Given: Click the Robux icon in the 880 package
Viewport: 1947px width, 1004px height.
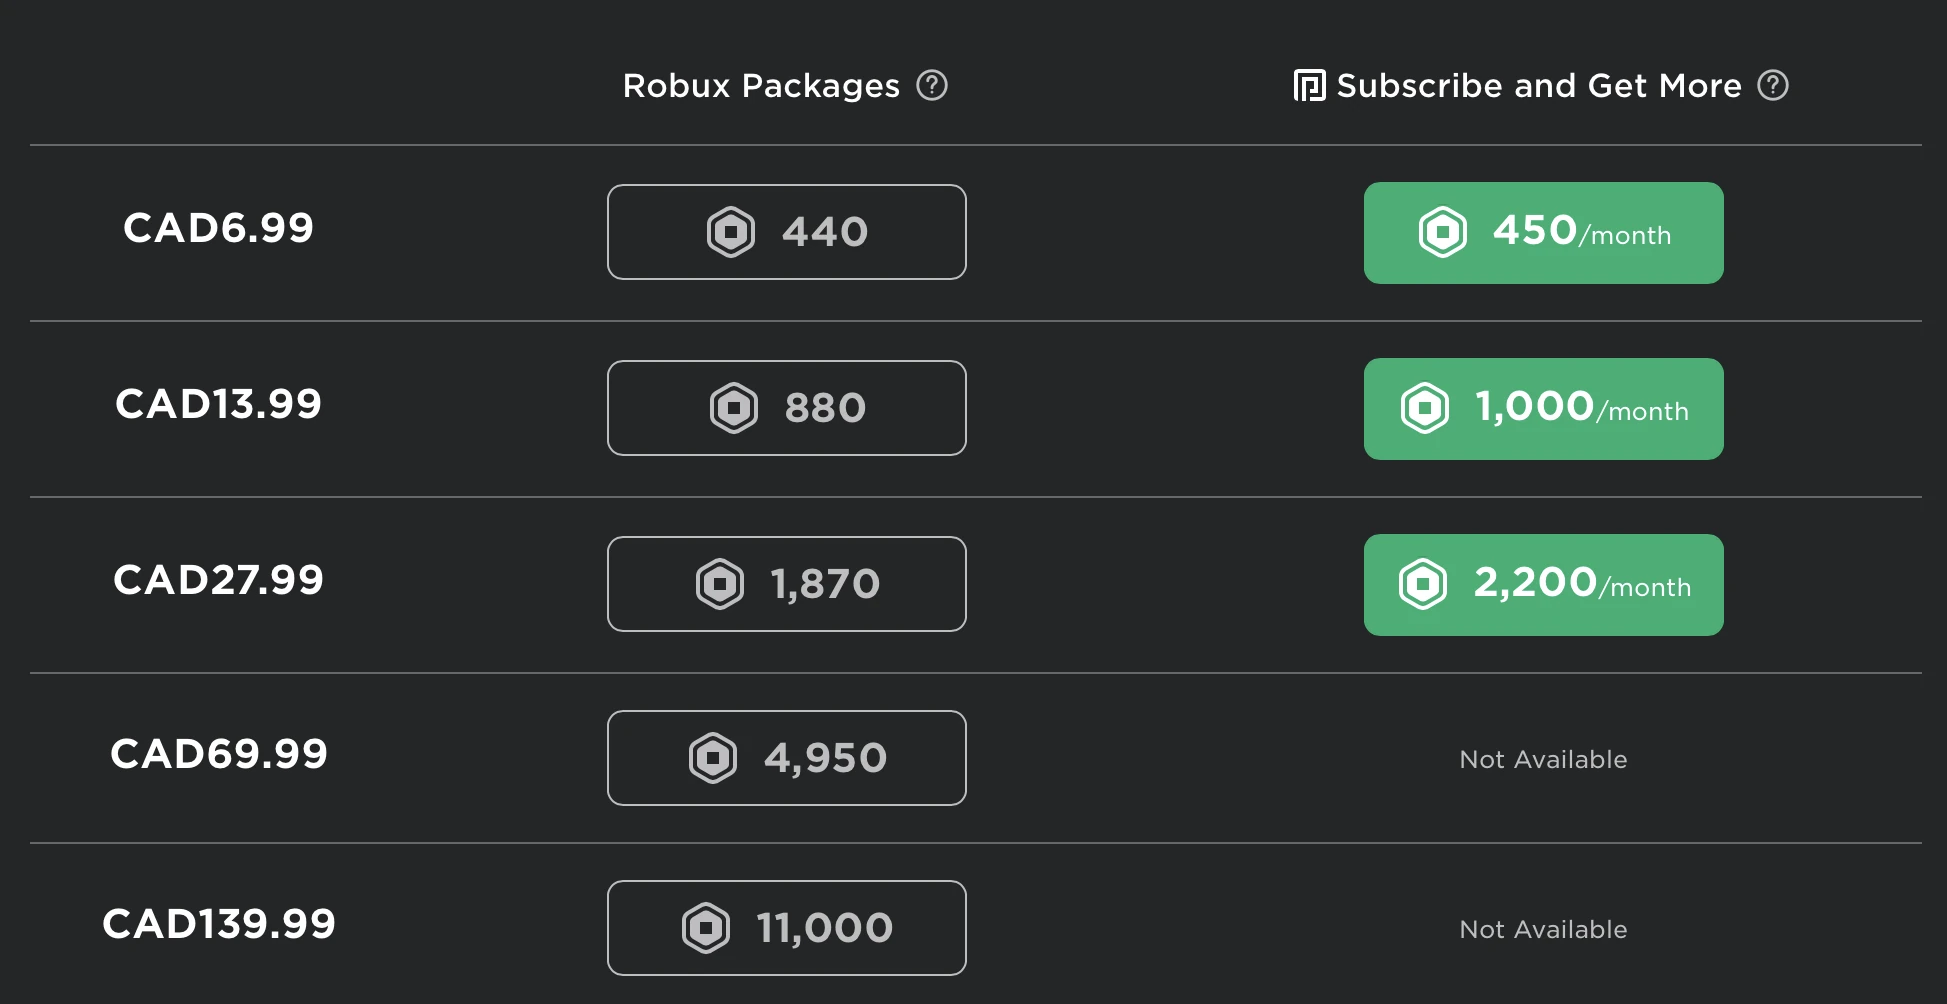Looking at the screenshot, I should point(733,407).
